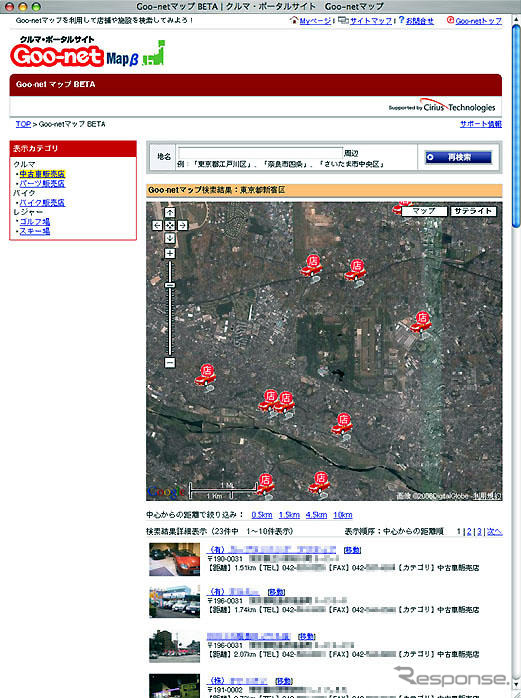
Task: Open thumbnail of the 1.74km result
Action: point(175,601)
